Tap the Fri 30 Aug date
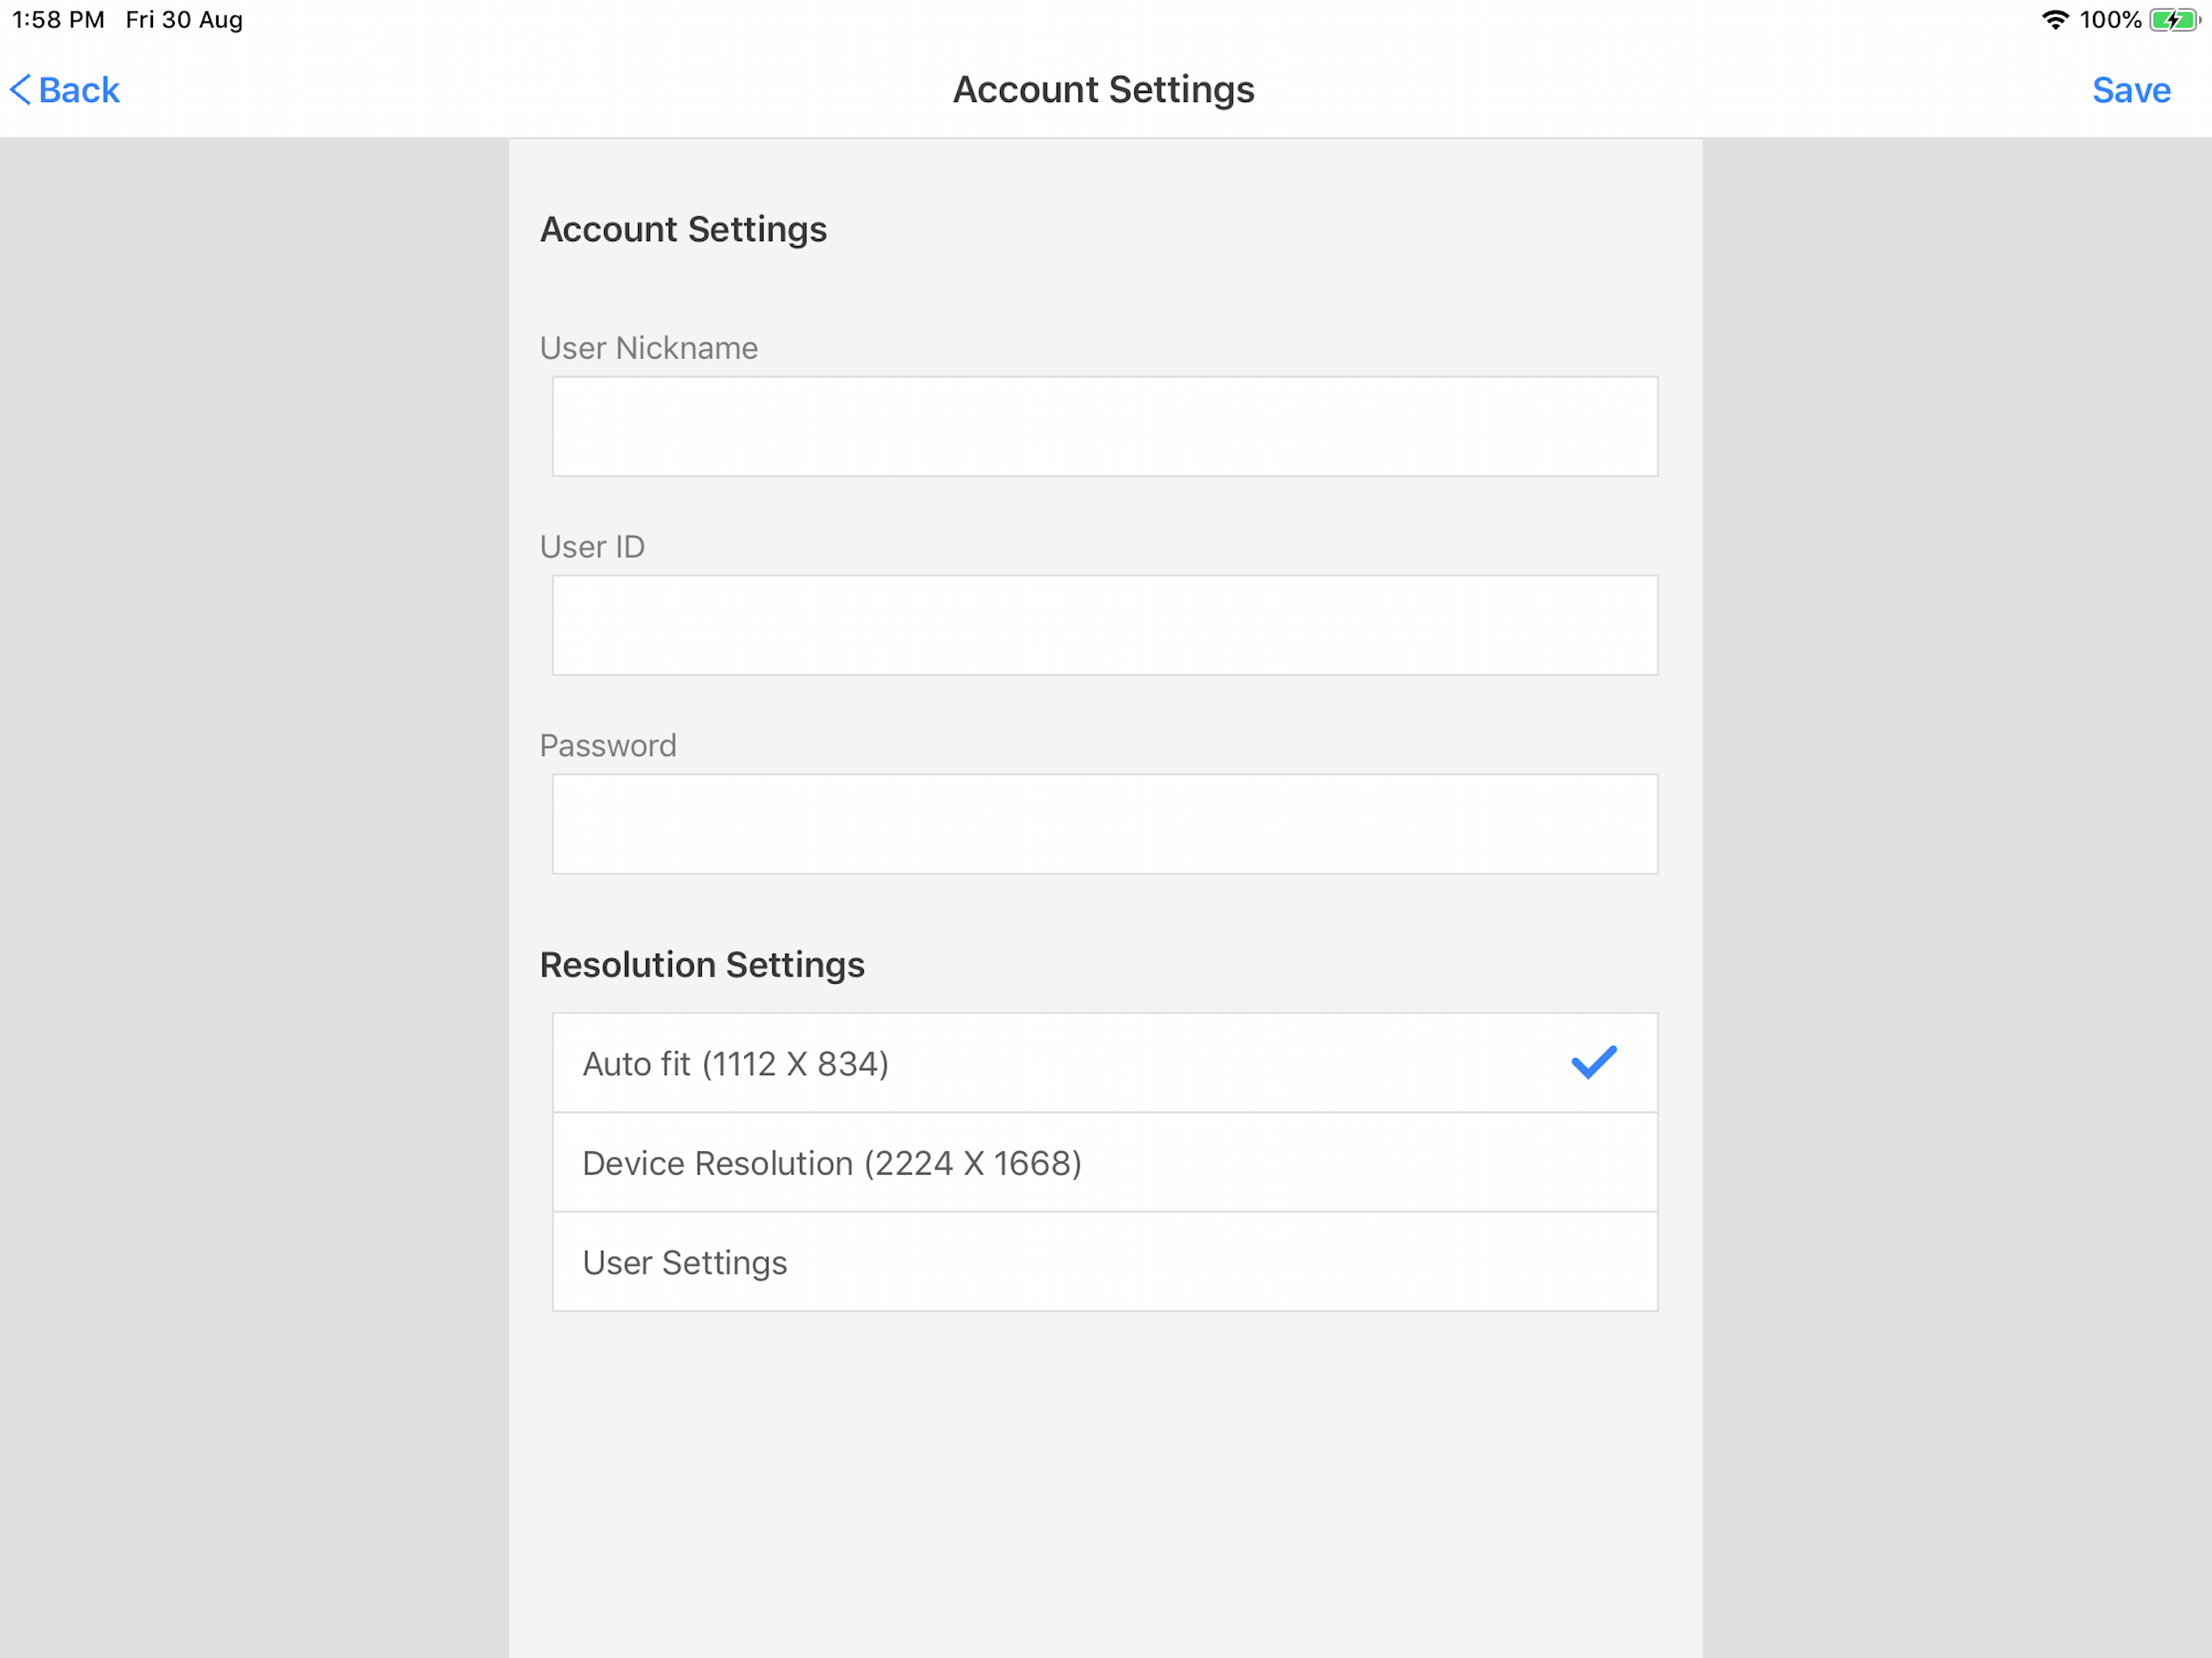Image resolution: width=2212 pixels, height=1658 pixels. [184, 20]
